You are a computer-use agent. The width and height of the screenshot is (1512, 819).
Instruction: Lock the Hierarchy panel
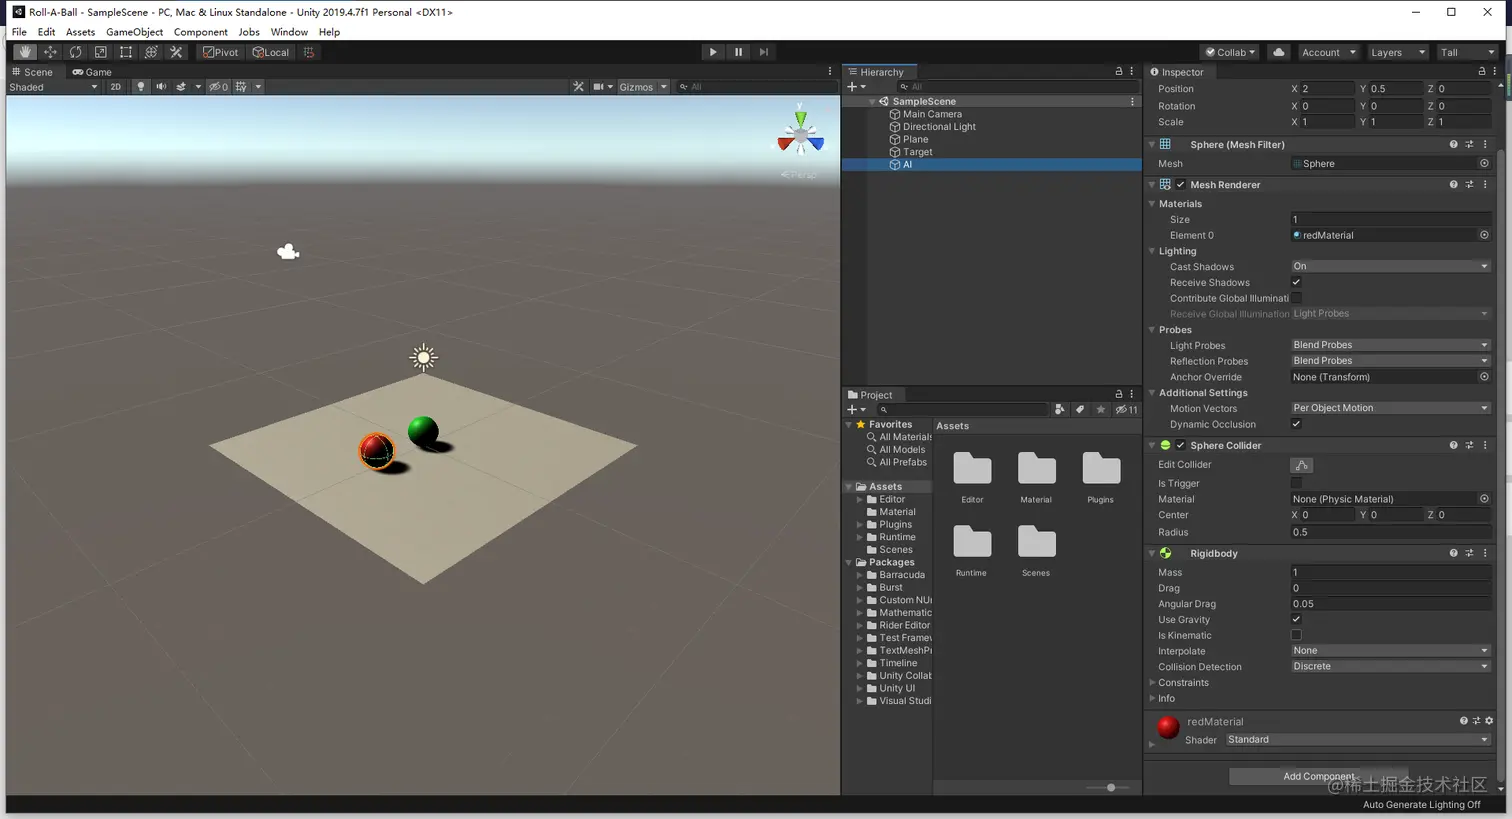1119,71
